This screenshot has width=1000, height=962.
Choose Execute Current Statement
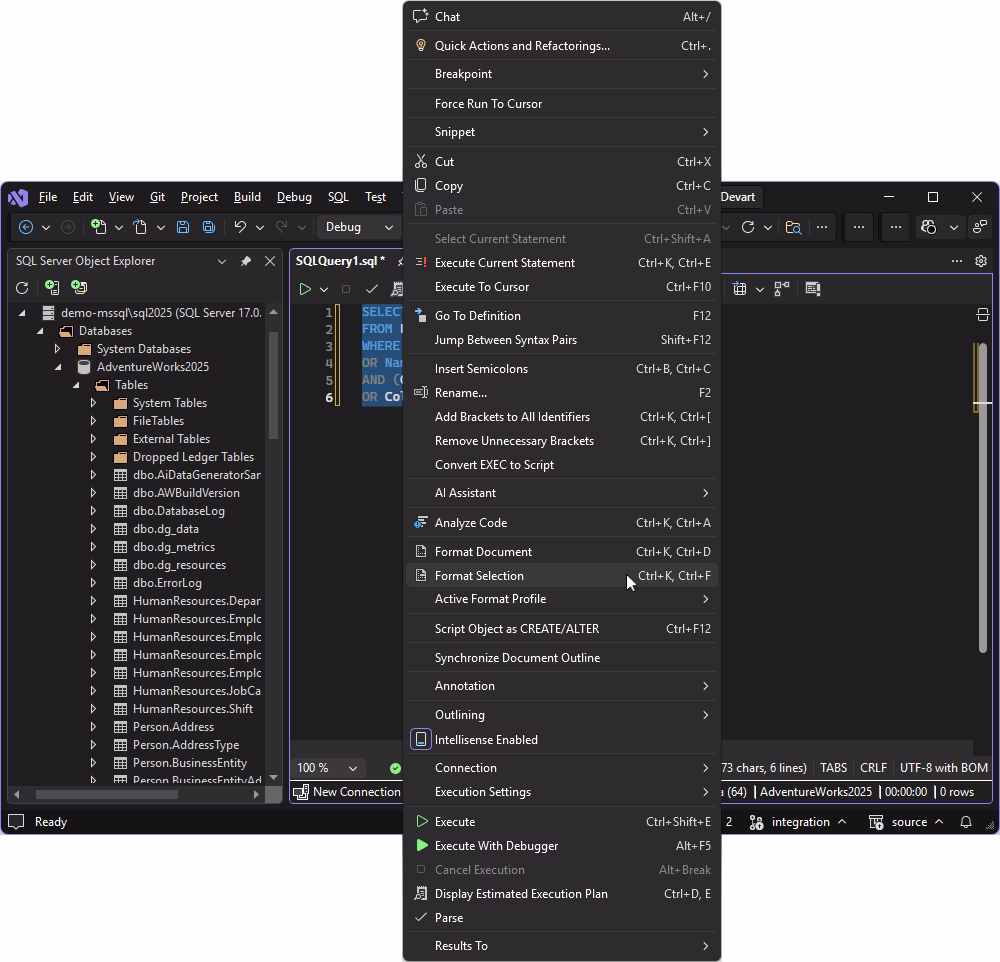[562, 263]
